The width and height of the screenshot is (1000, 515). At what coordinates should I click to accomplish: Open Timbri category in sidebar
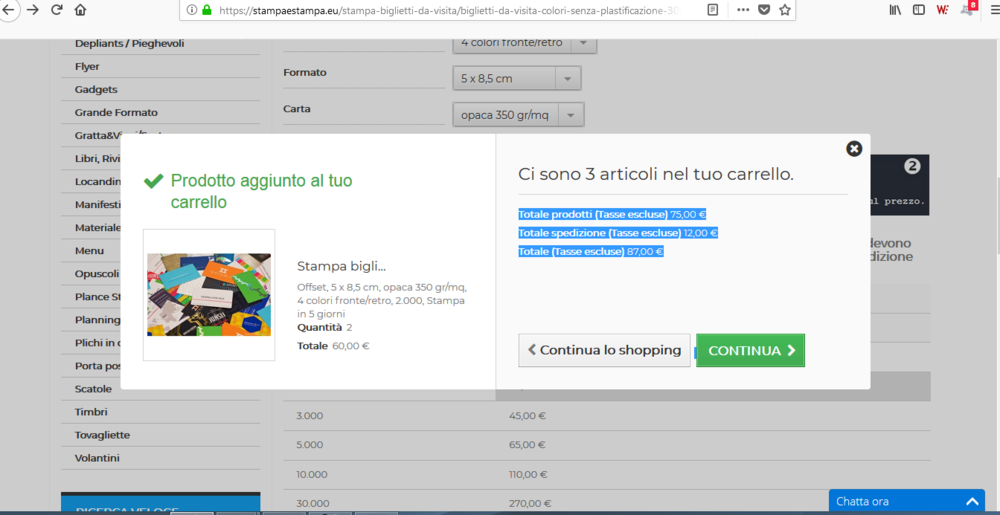pos(91,412)
